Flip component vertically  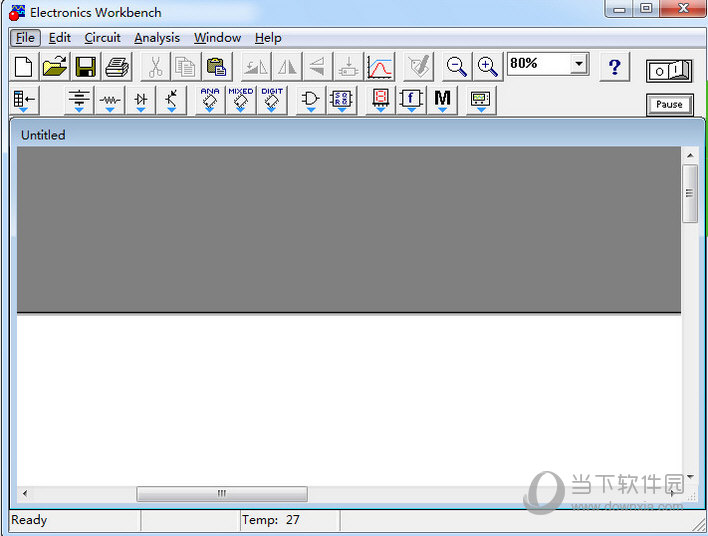318,67
